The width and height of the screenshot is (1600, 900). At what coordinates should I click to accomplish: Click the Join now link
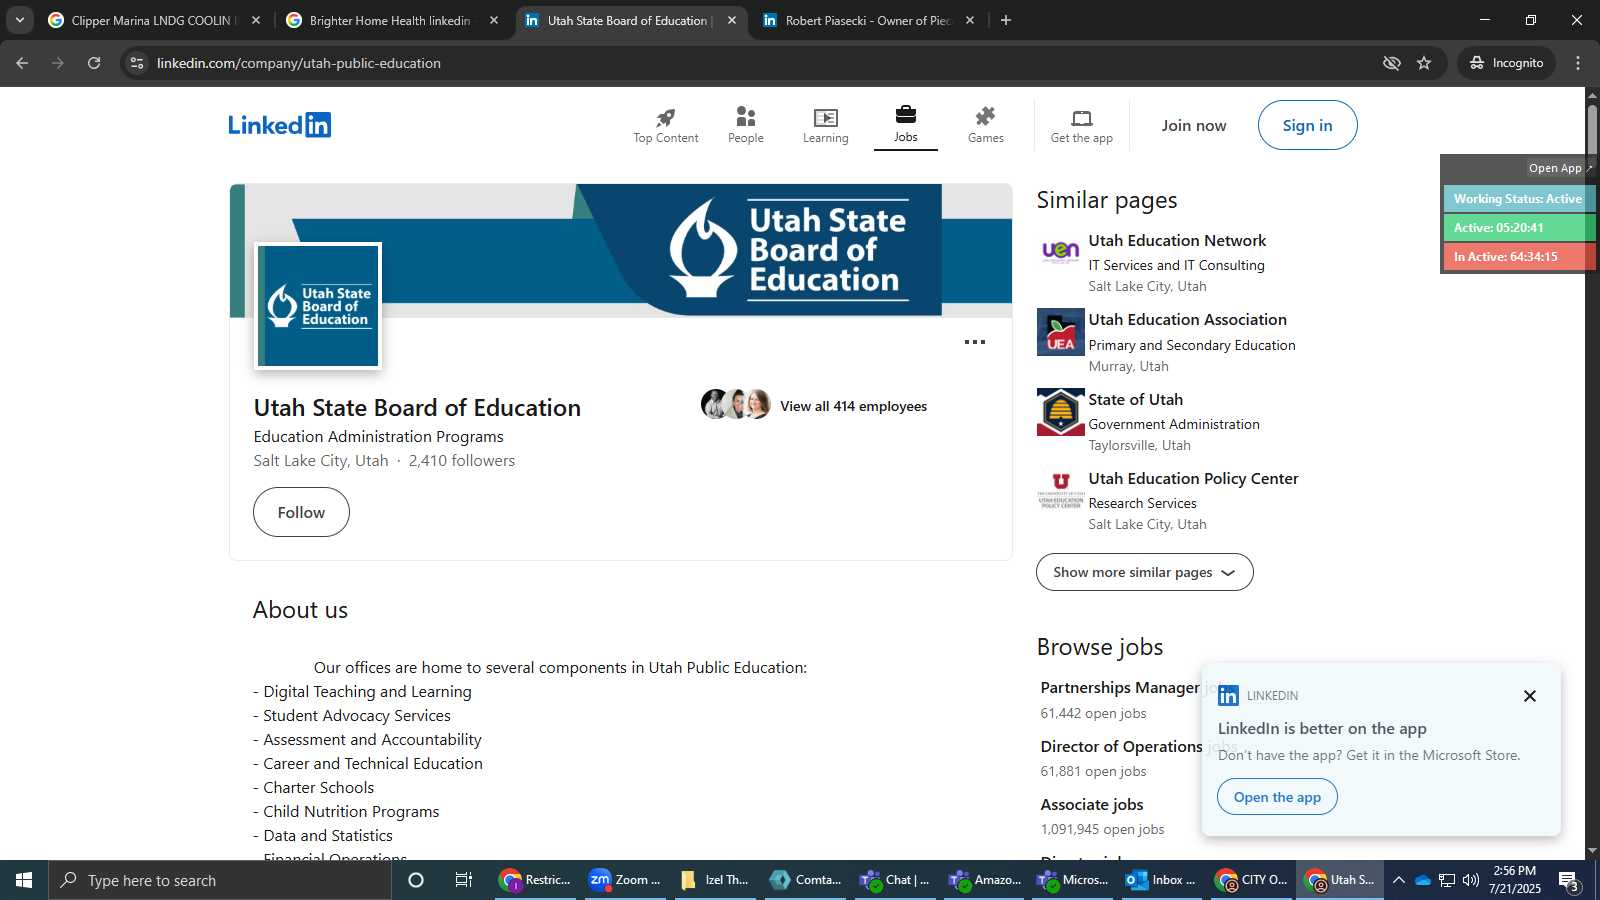(1193, 125)
